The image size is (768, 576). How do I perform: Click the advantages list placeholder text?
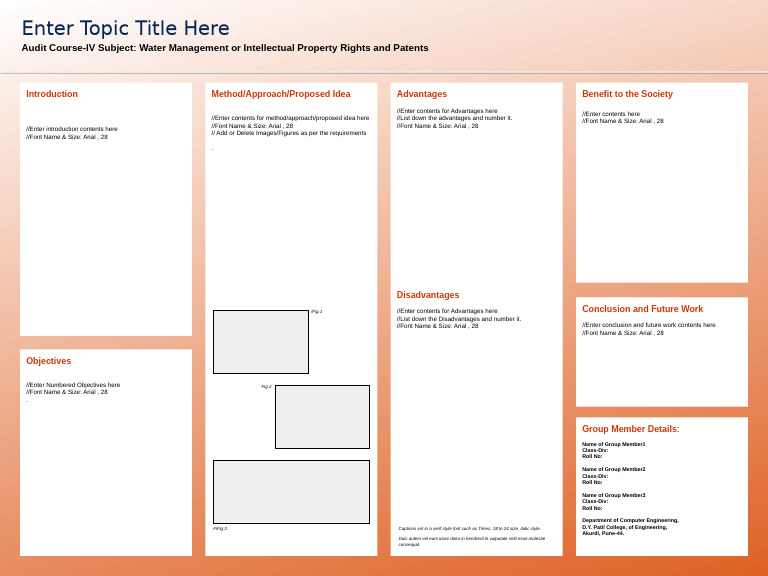point(455,118)
